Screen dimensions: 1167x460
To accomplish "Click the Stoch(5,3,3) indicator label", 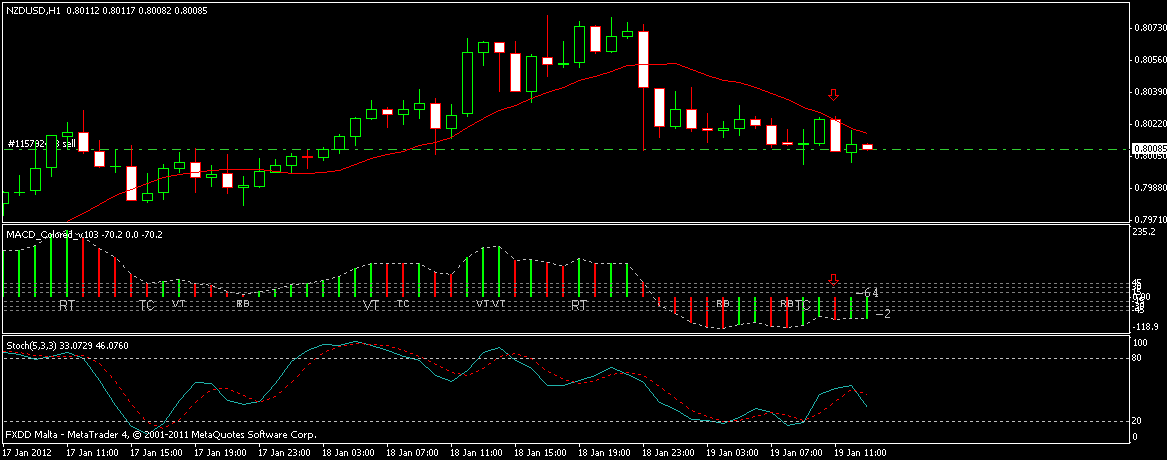I will [x=33, y=346].
